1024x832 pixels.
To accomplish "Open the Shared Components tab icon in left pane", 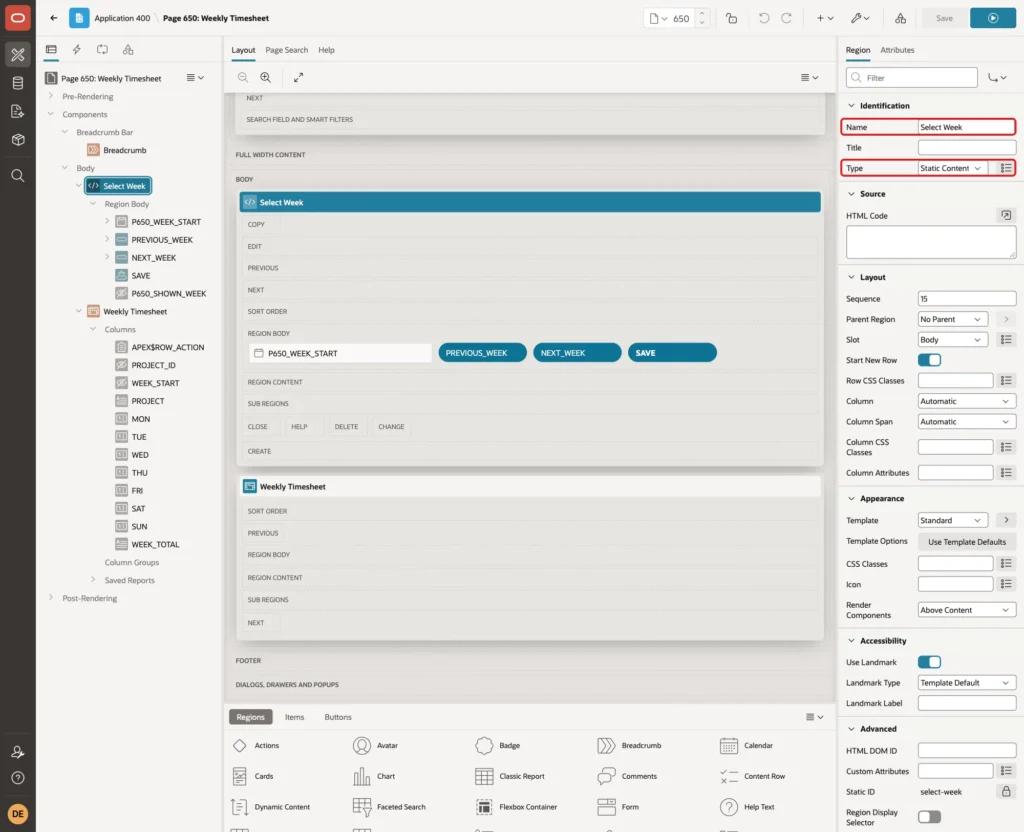I will pyautogui.click(x=128, y=50).
